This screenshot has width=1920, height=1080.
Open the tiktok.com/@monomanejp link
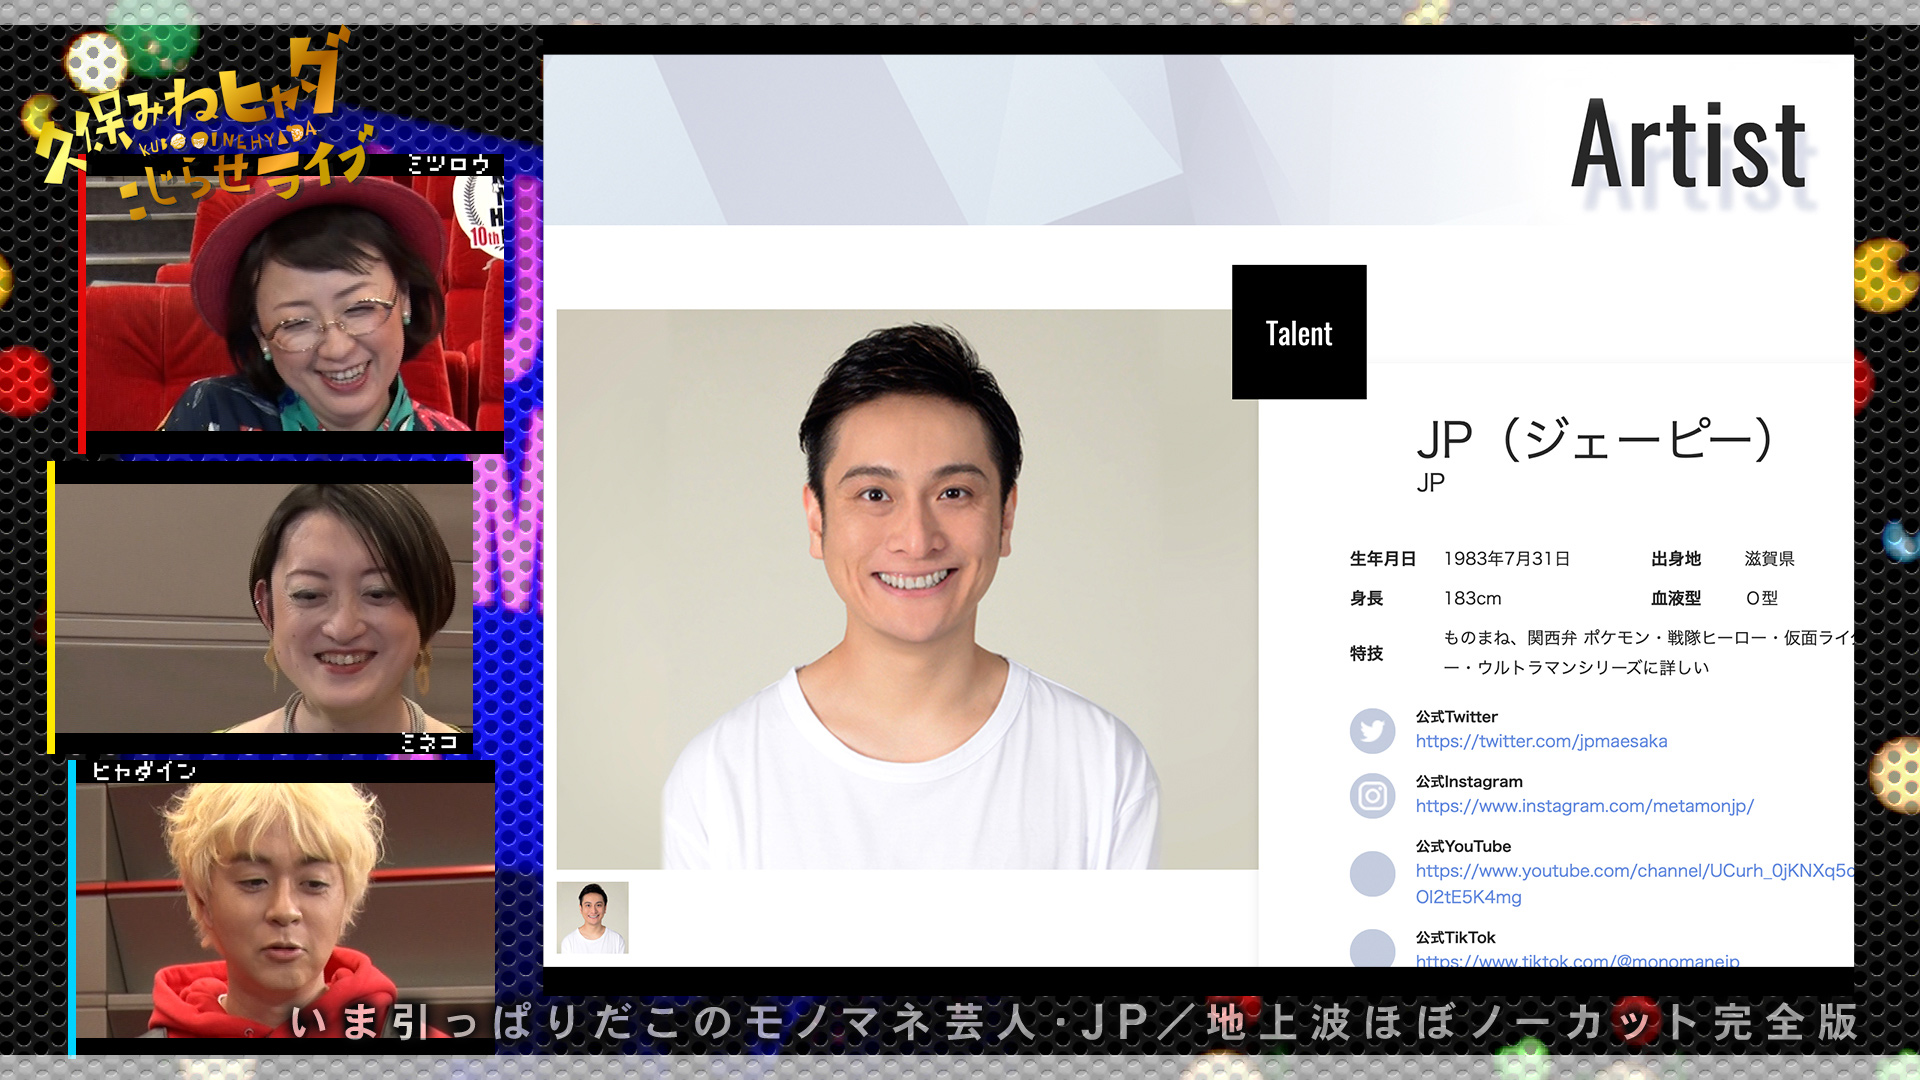1576,958
